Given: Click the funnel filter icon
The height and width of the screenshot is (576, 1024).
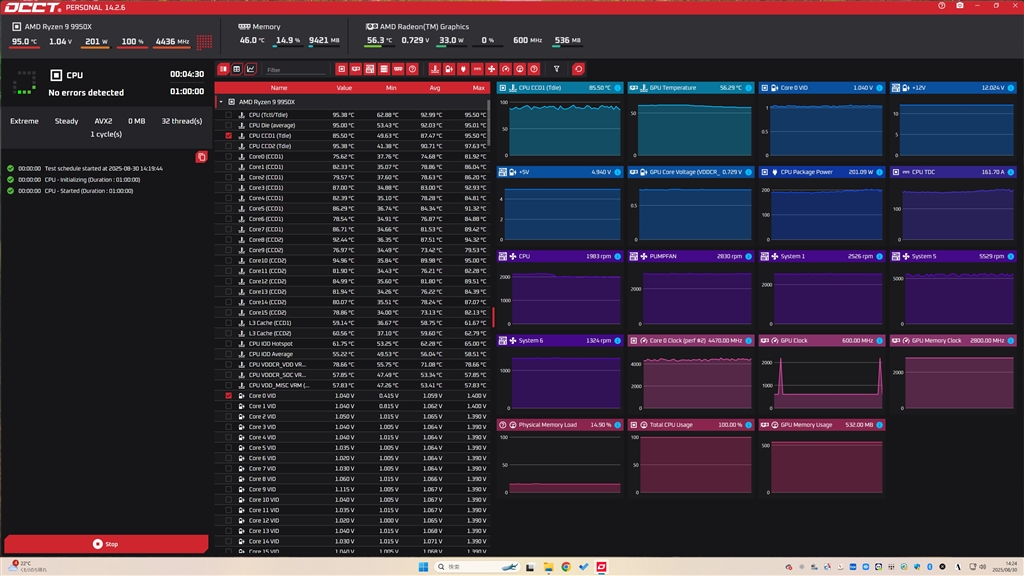Looking at the screenshot, I should [556, 69].
